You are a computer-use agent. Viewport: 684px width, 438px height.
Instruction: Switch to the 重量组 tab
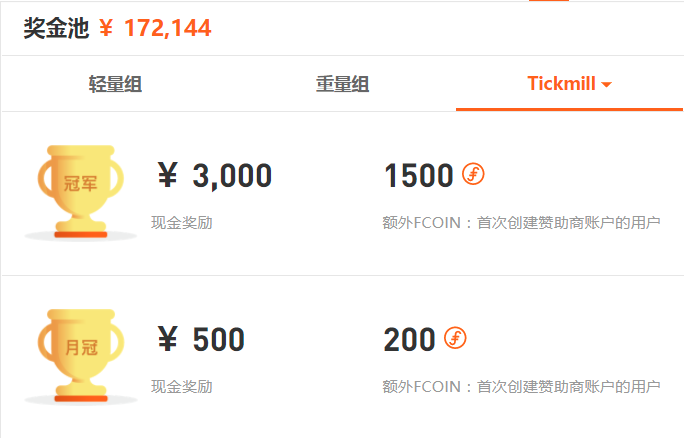tap(342, 84)
